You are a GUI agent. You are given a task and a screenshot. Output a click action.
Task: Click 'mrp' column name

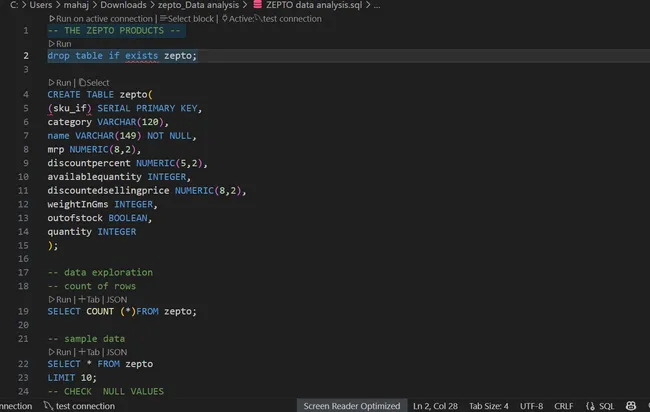click(56, 149)
